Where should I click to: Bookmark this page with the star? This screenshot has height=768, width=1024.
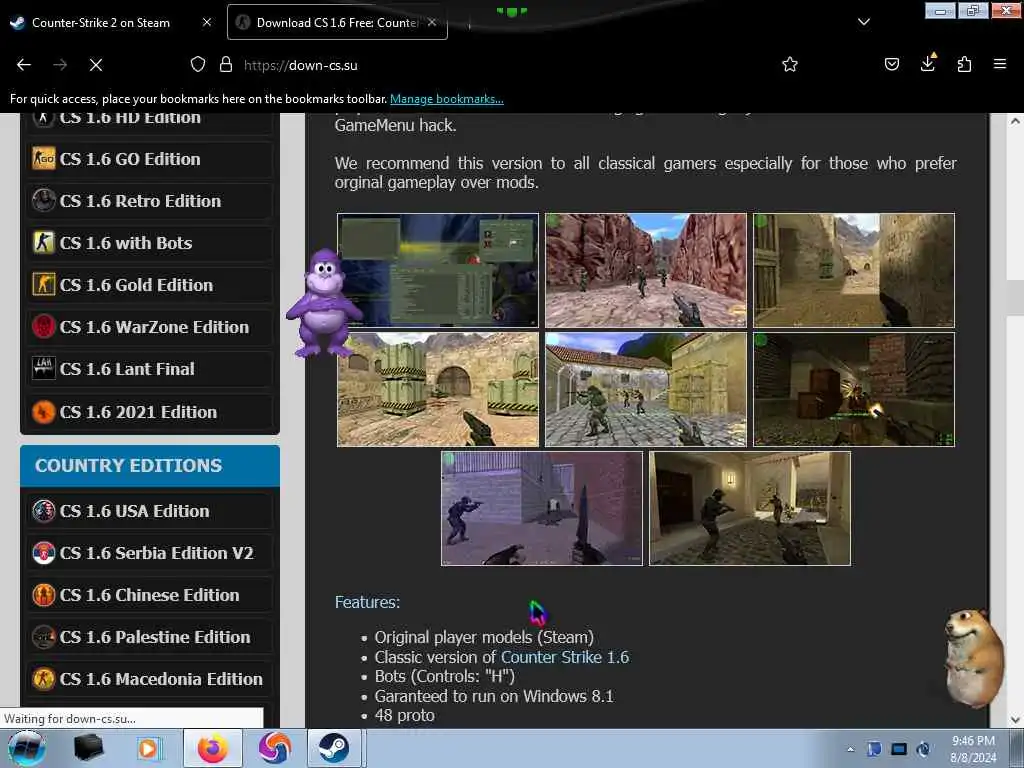(x=790, y=64)
